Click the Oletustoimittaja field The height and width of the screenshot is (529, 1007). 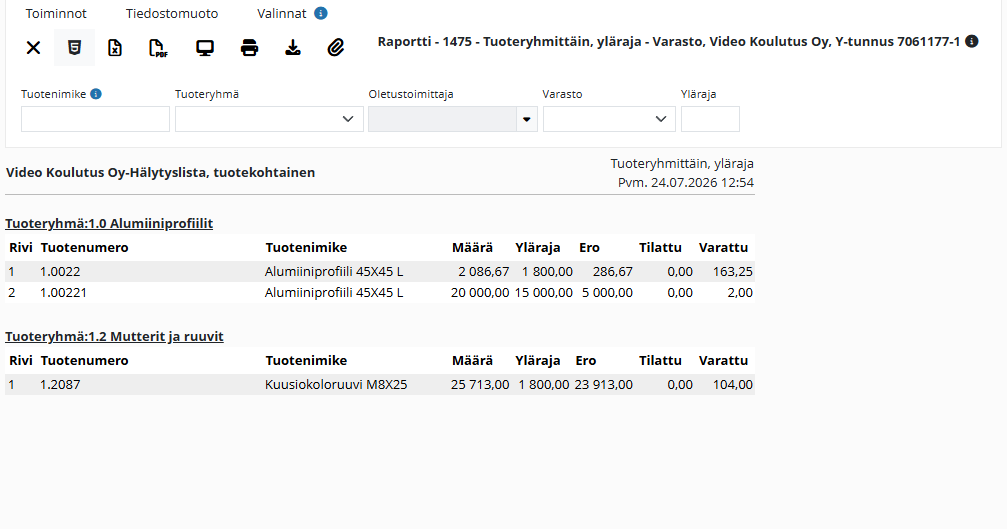coord(442,119)
